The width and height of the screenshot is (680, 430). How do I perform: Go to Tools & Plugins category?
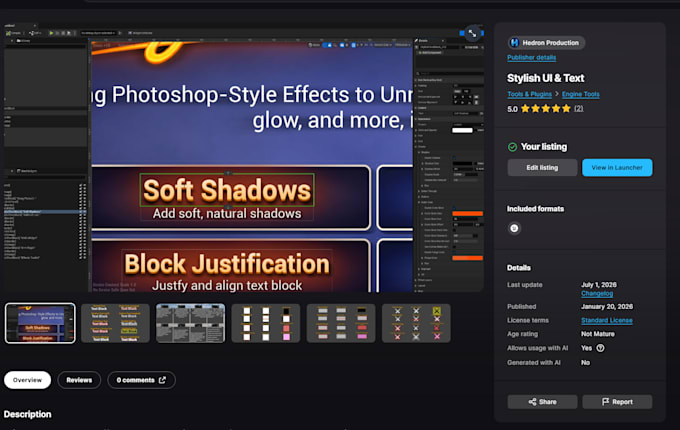(x=529, y=94)
